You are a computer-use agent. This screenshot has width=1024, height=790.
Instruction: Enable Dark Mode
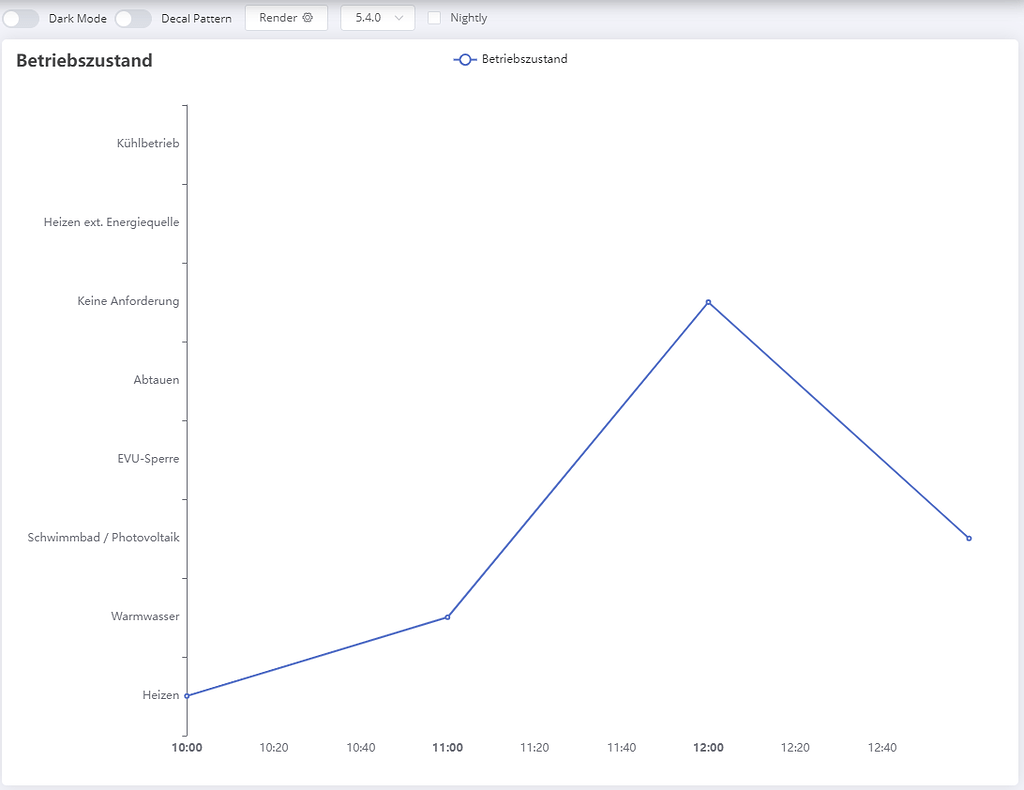[x=21, y=18]
